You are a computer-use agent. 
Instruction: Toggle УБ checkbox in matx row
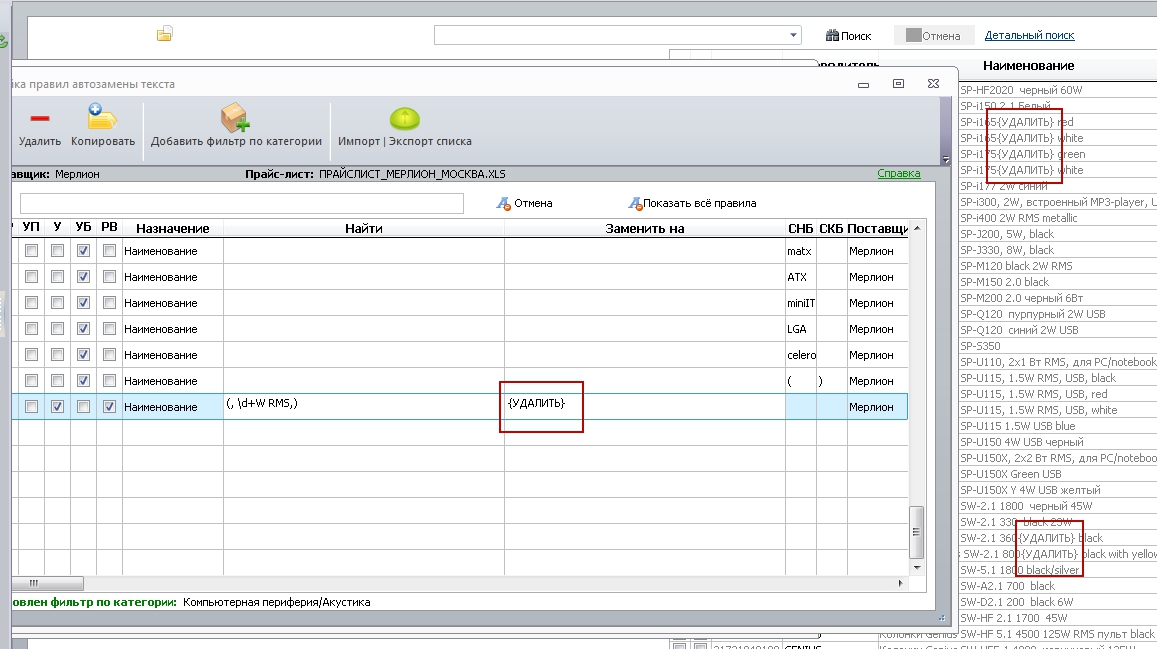[83, 251]
